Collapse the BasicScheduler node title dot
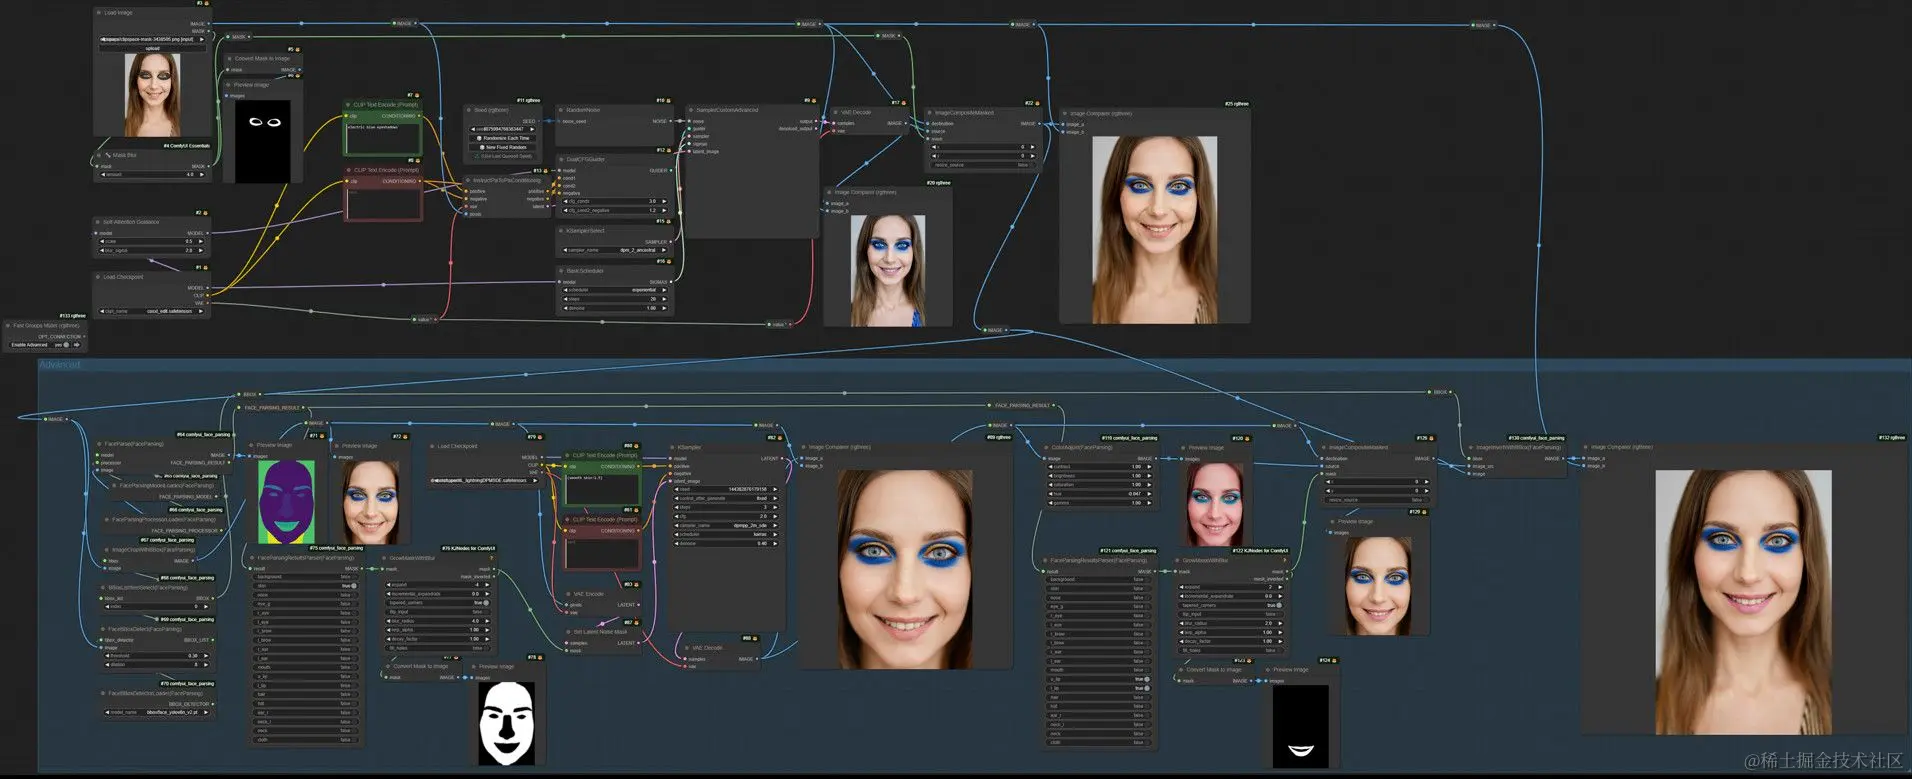Screen dimensions: 1912x779 561,271
